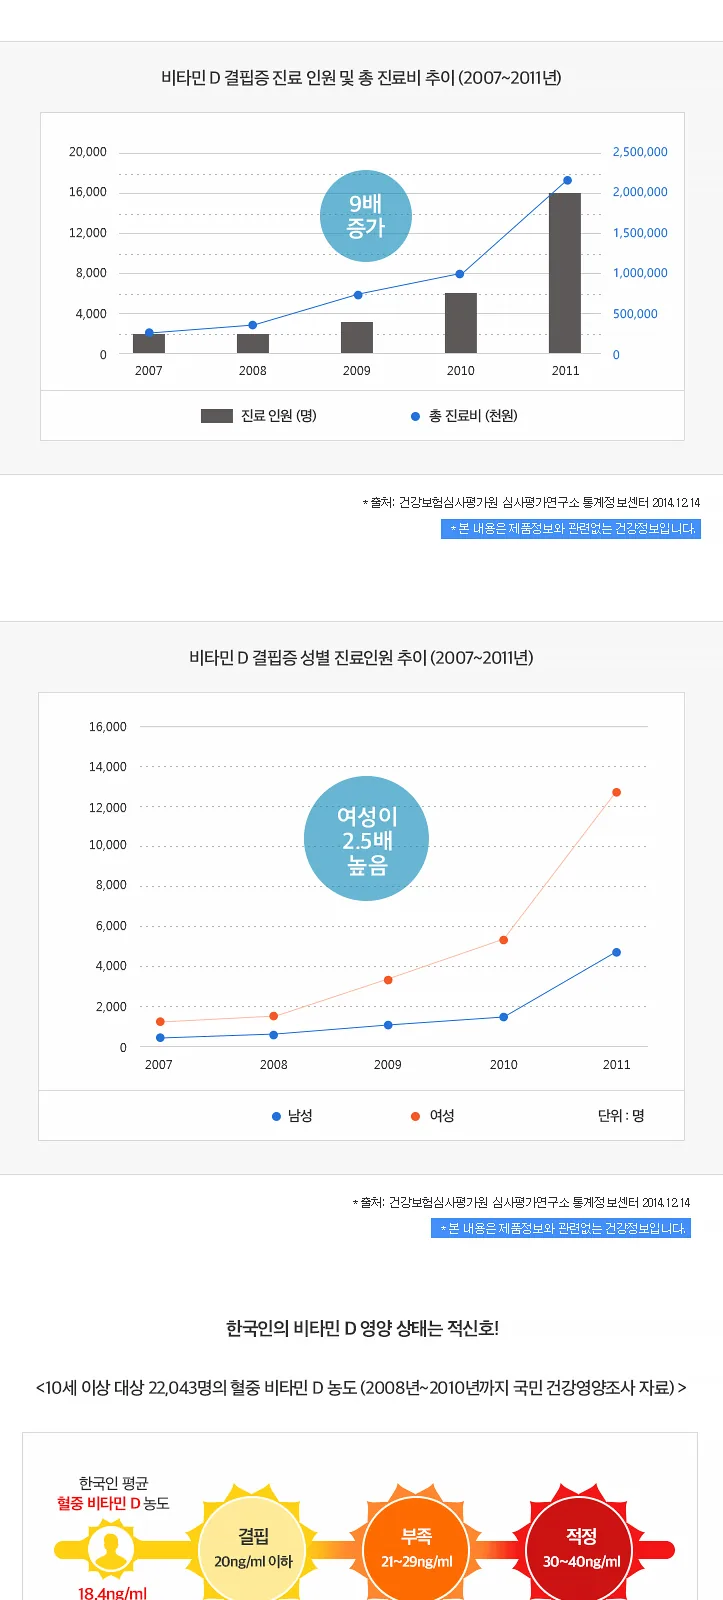Select the 2009 gray bar in the first chart
Viewport: 723px width, 1600px height.
(x=357, y=338)
